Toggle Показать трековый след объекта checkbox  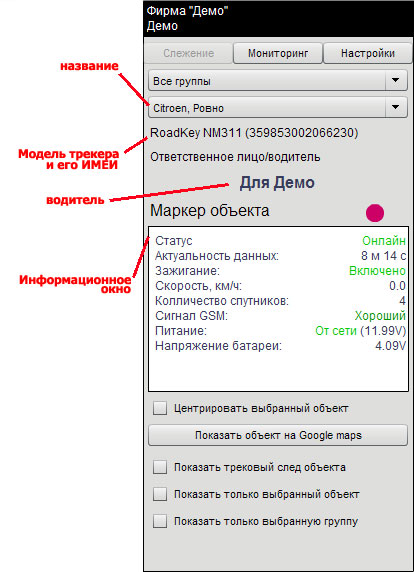pyautogui.click(x=160, y=467)
